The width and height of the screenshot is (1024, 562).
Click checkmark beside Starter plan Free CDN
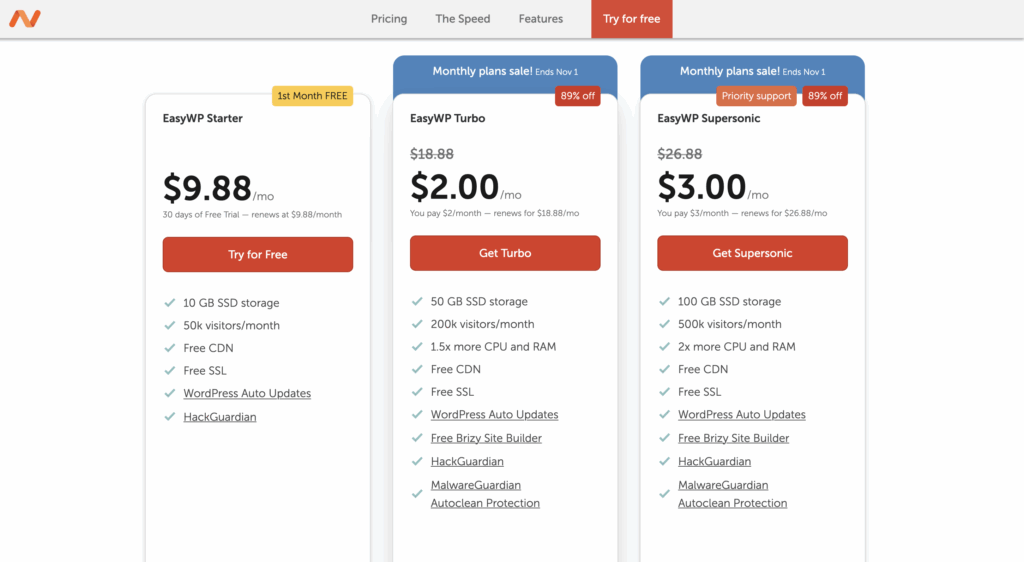point(170,349)
